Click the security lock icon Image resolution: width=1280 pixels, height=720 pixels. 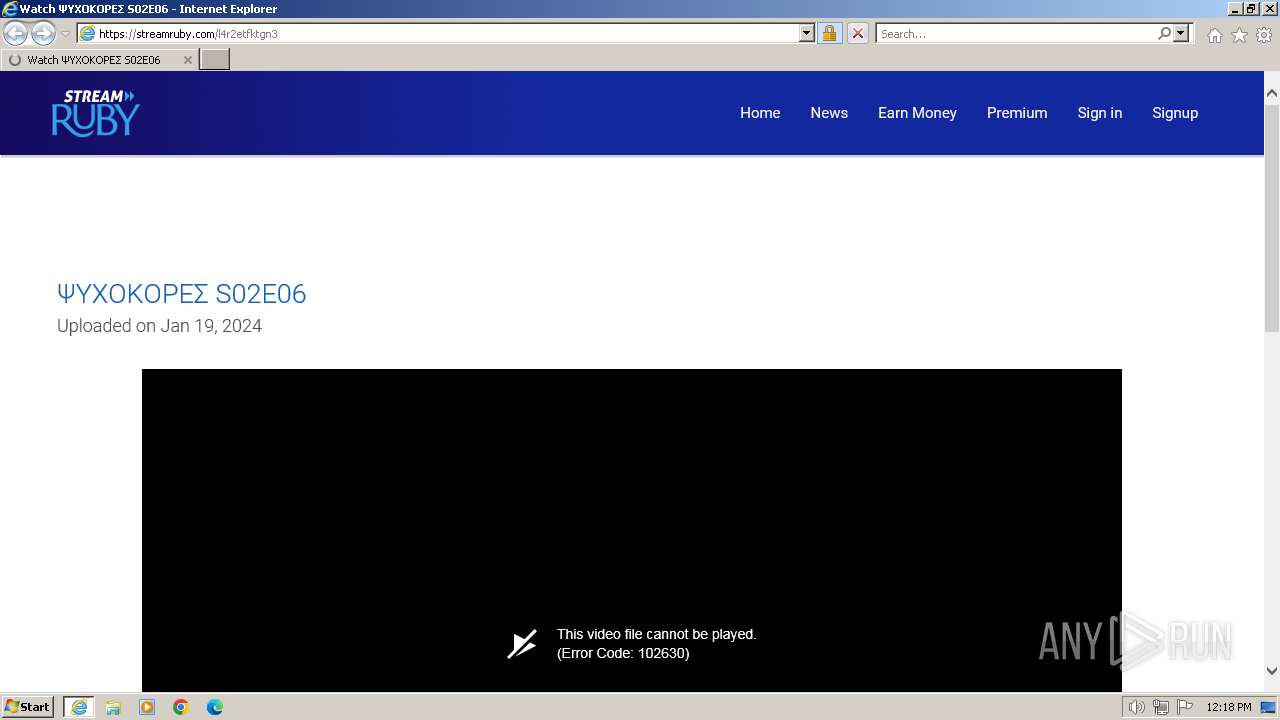(829, 33)
